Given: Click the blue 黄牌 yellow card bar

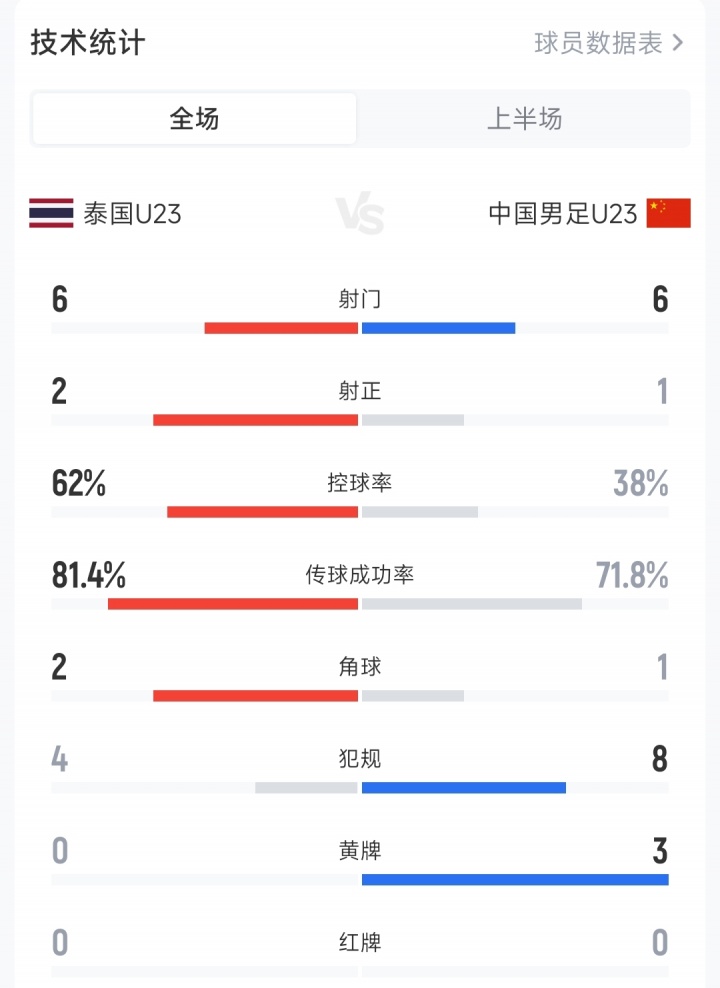Looking at the screenshot, I should [x=515, y=880].
